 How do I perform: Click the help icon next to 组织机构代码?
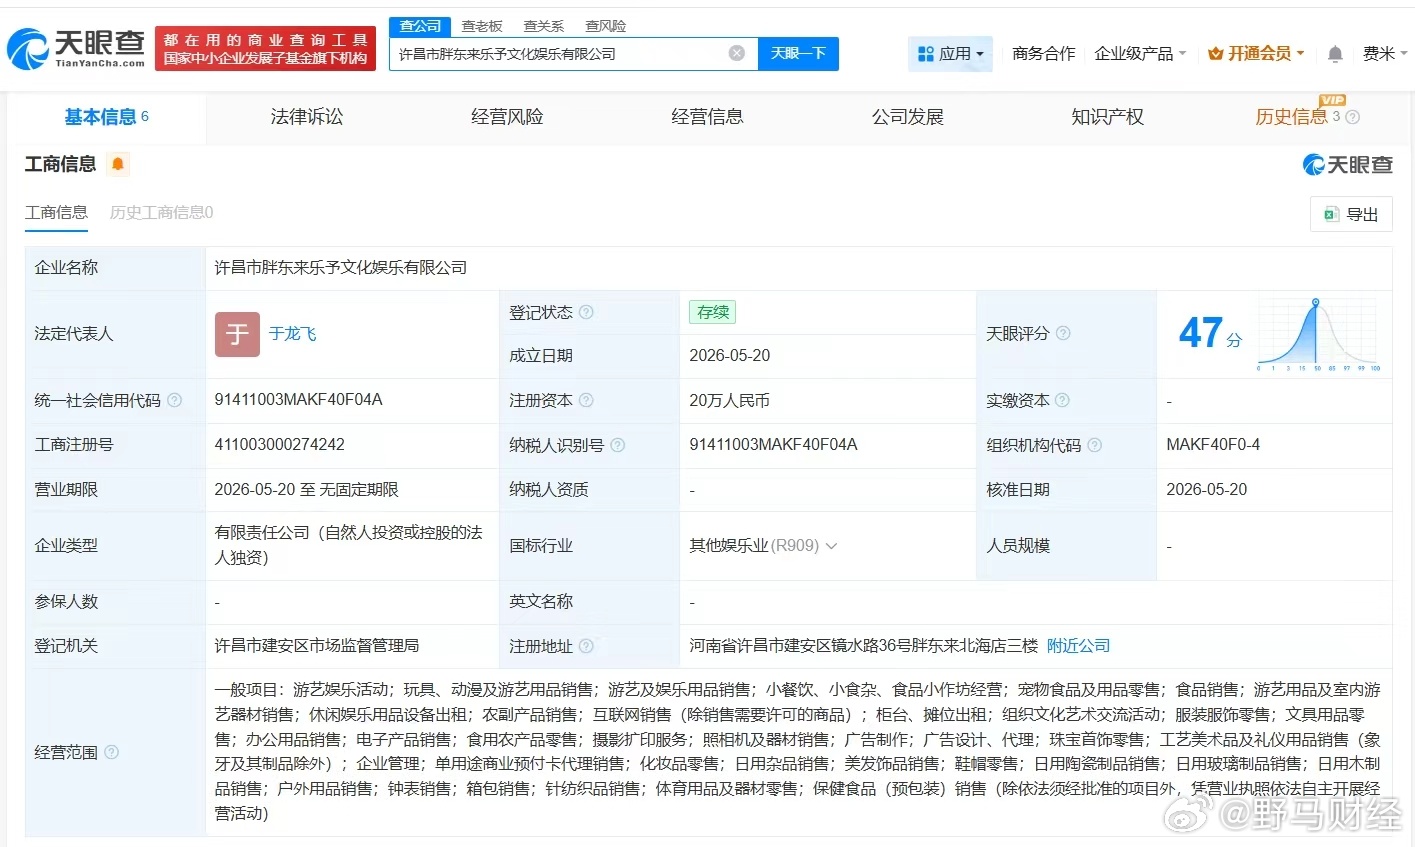tap(1094, 445)
